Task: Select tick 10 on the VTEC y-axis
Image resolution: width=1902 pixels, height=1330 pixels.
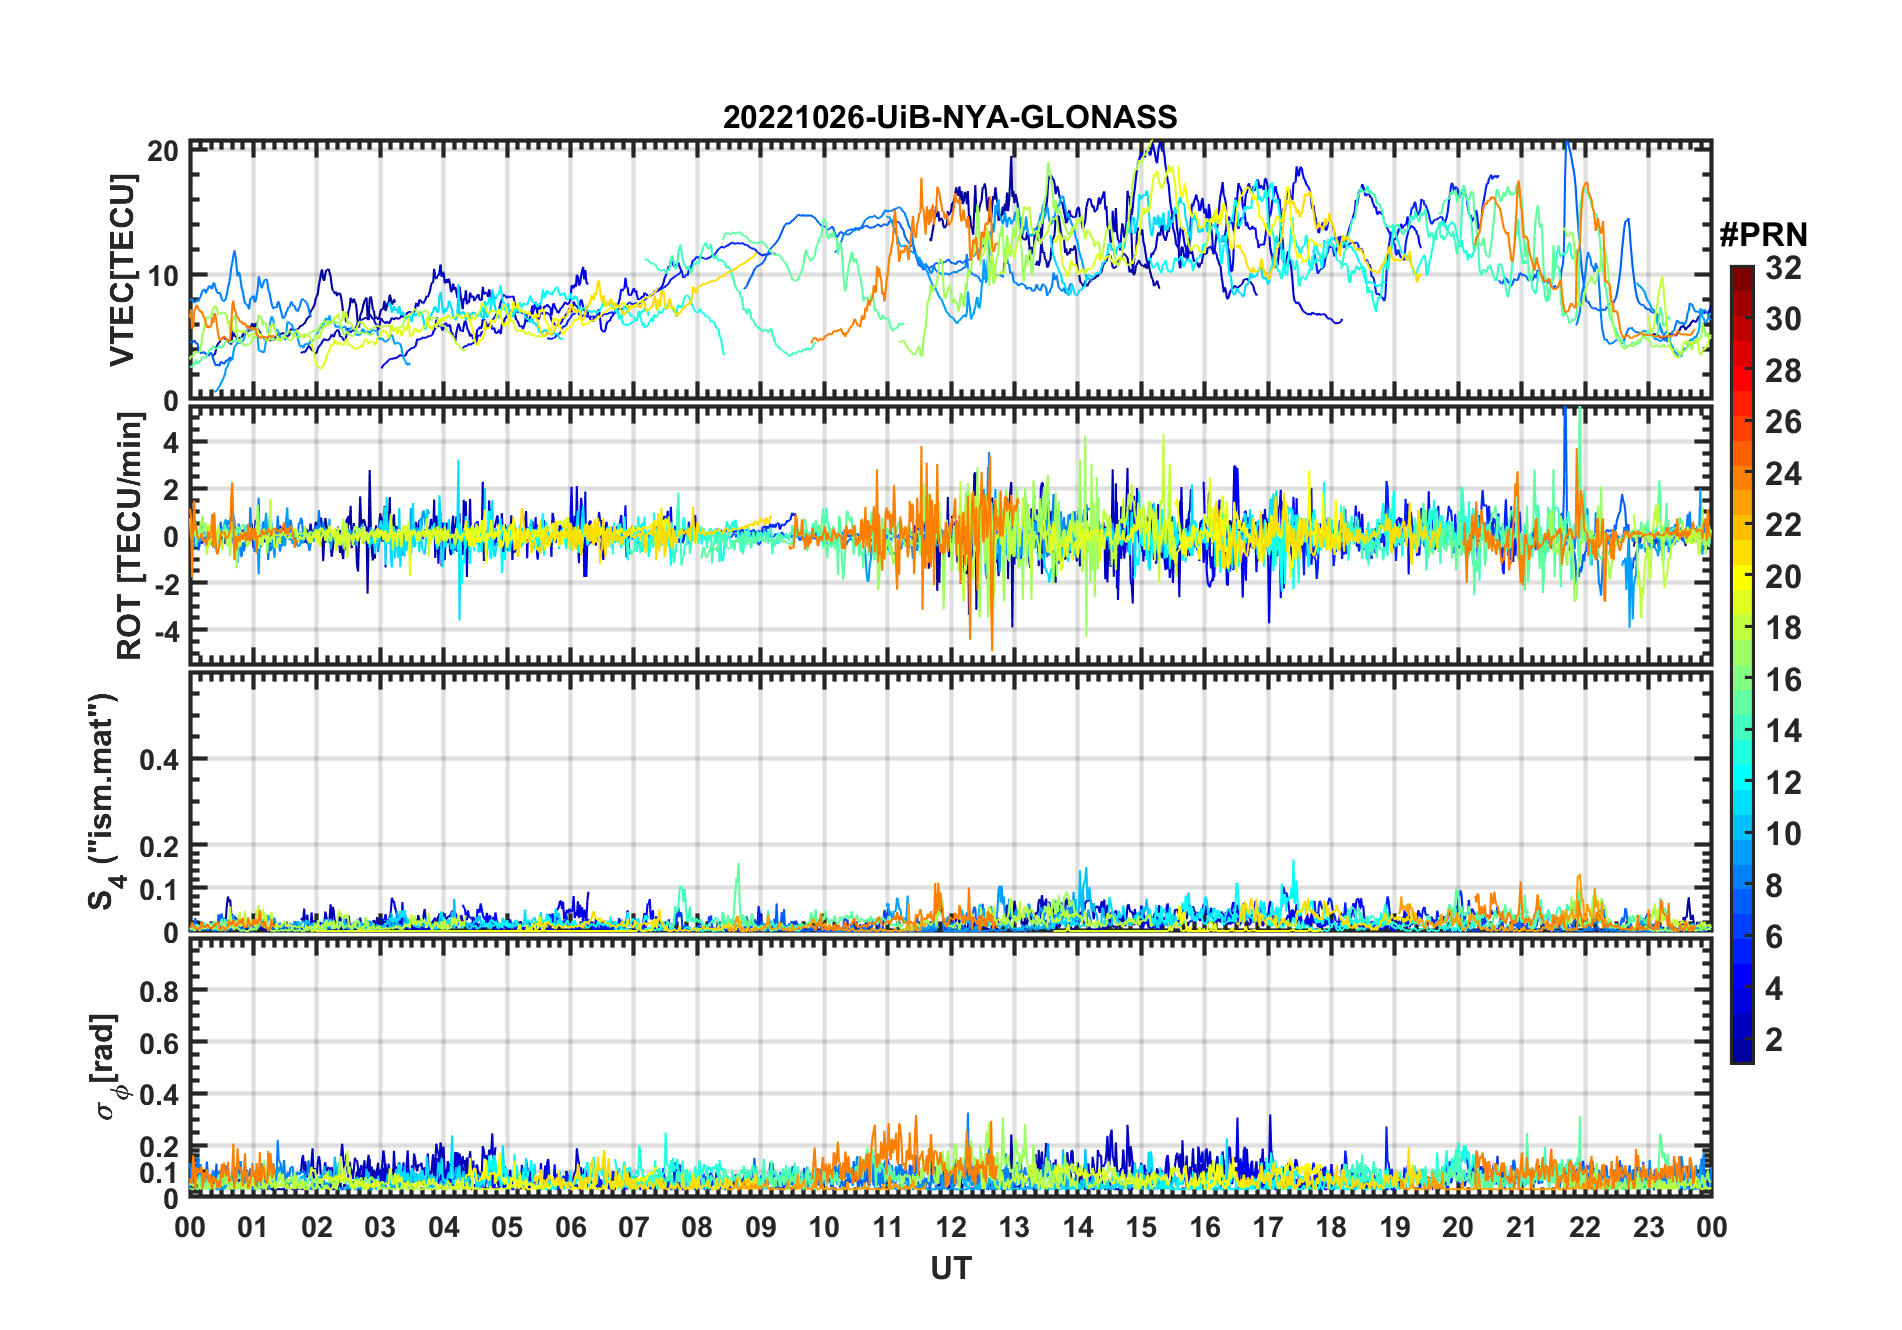Action: tap(163, 276)
